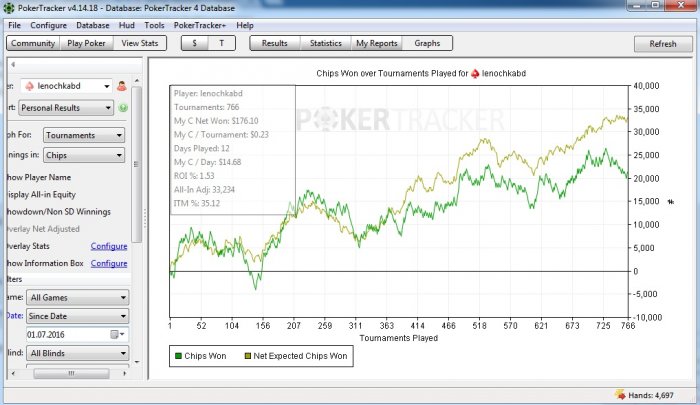Open the My Reports tab
700x405 pixels.
tap(376, 43)
